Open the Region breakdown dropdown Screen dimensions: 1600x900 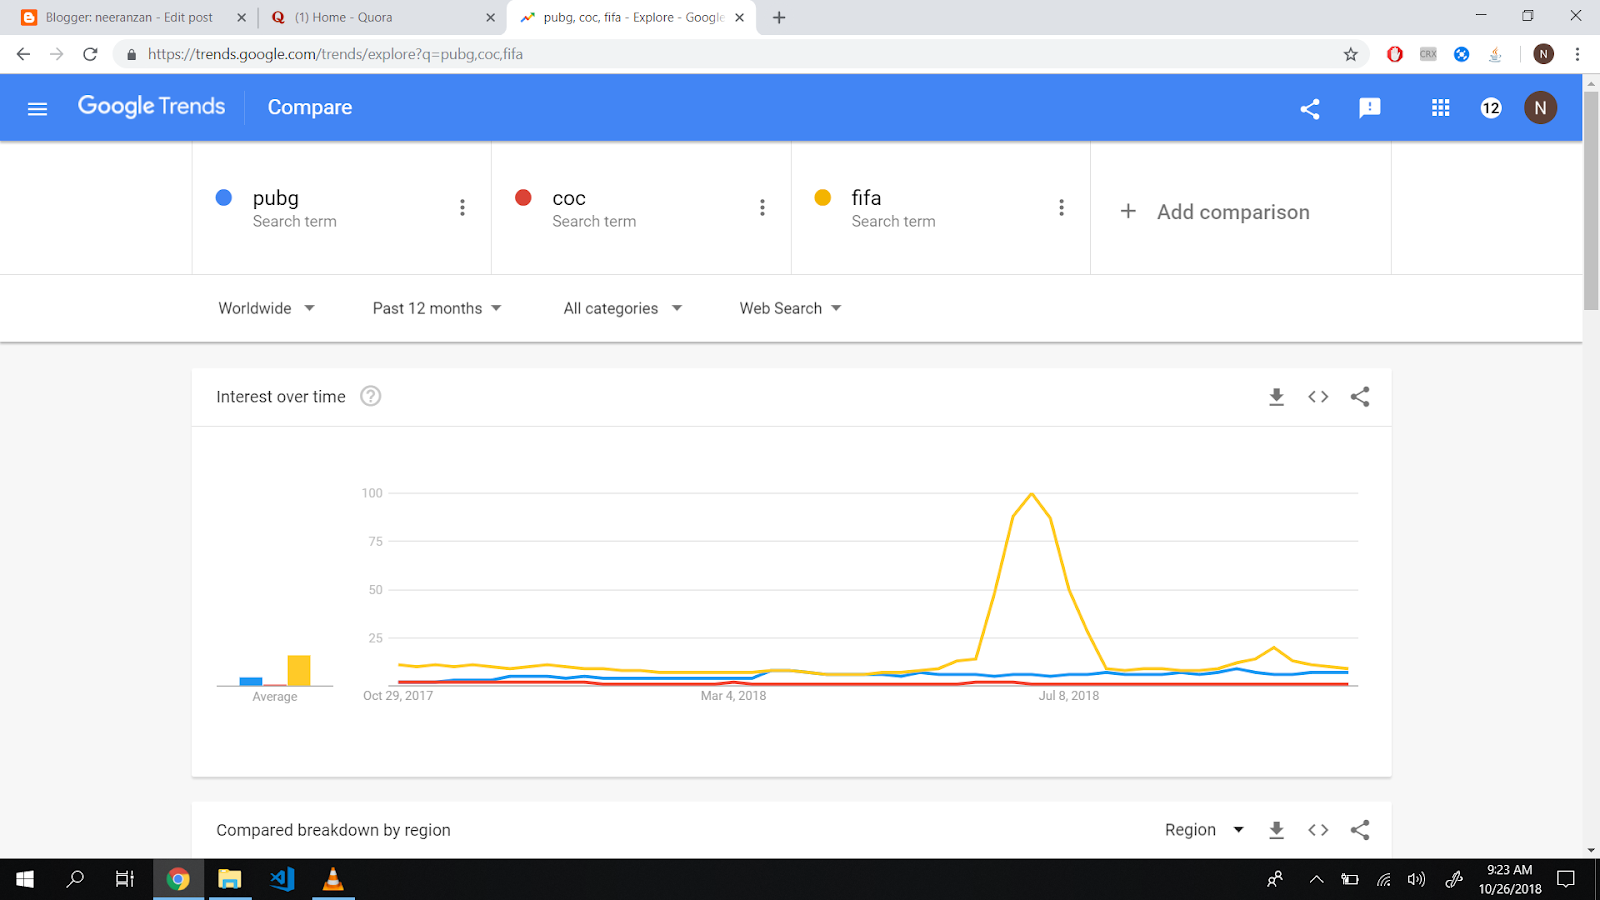coord(1204,830)
